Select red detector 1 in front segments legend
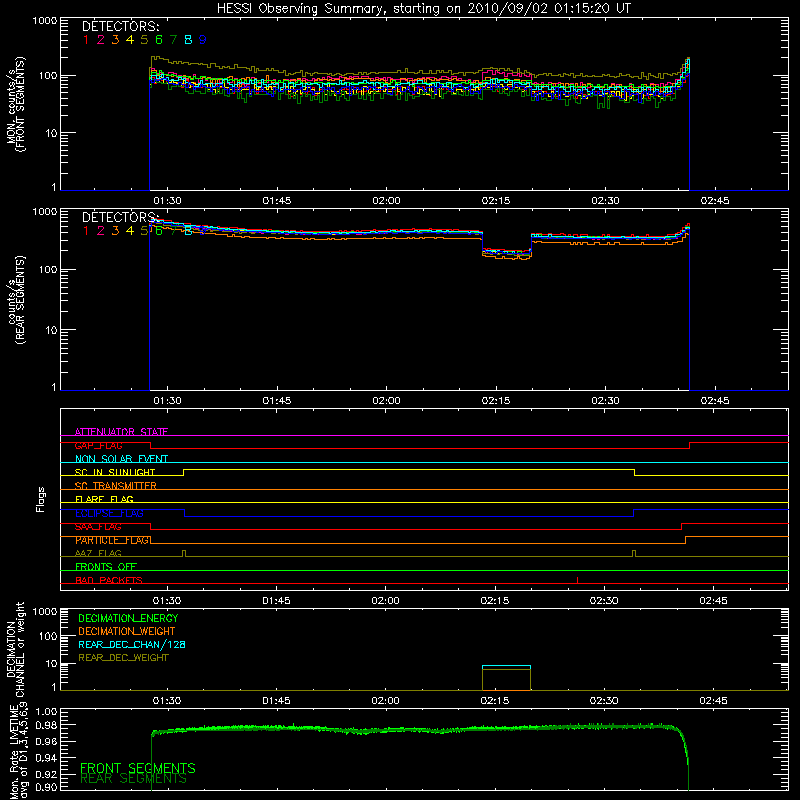 [x=86, y=40]
